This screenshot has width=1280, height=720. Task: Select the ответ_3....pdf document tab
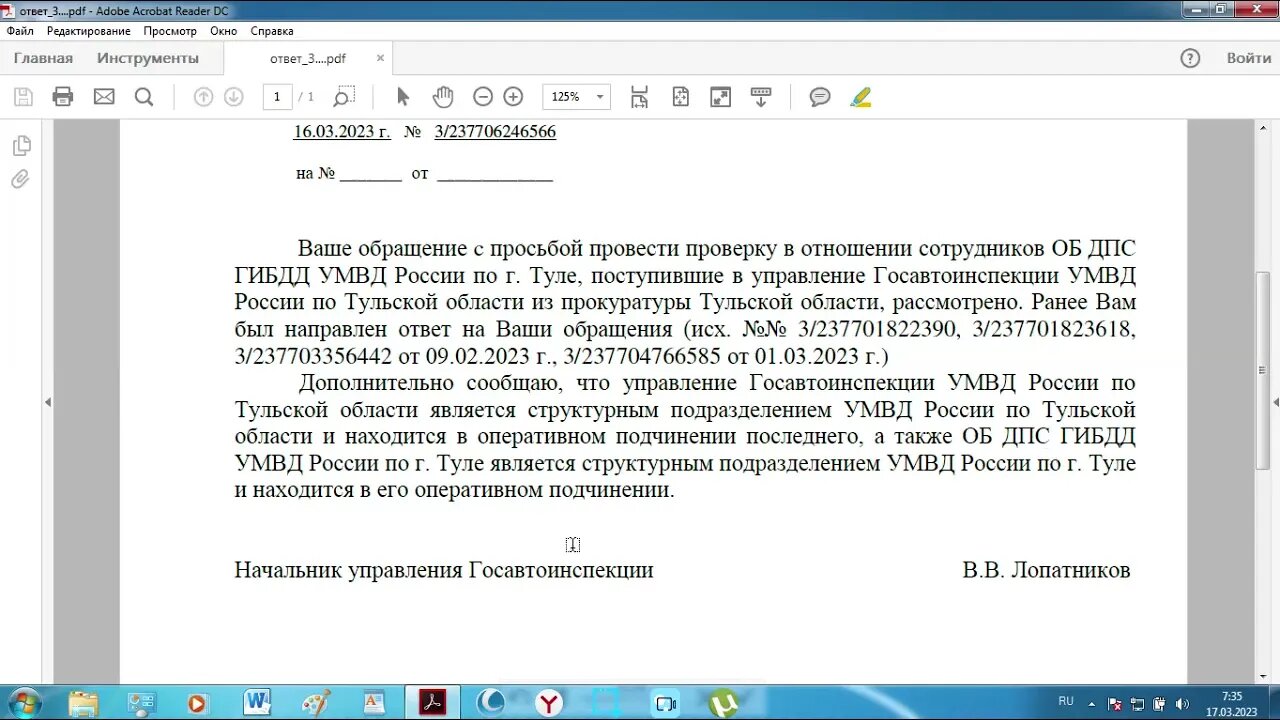[x=308, y=58]
